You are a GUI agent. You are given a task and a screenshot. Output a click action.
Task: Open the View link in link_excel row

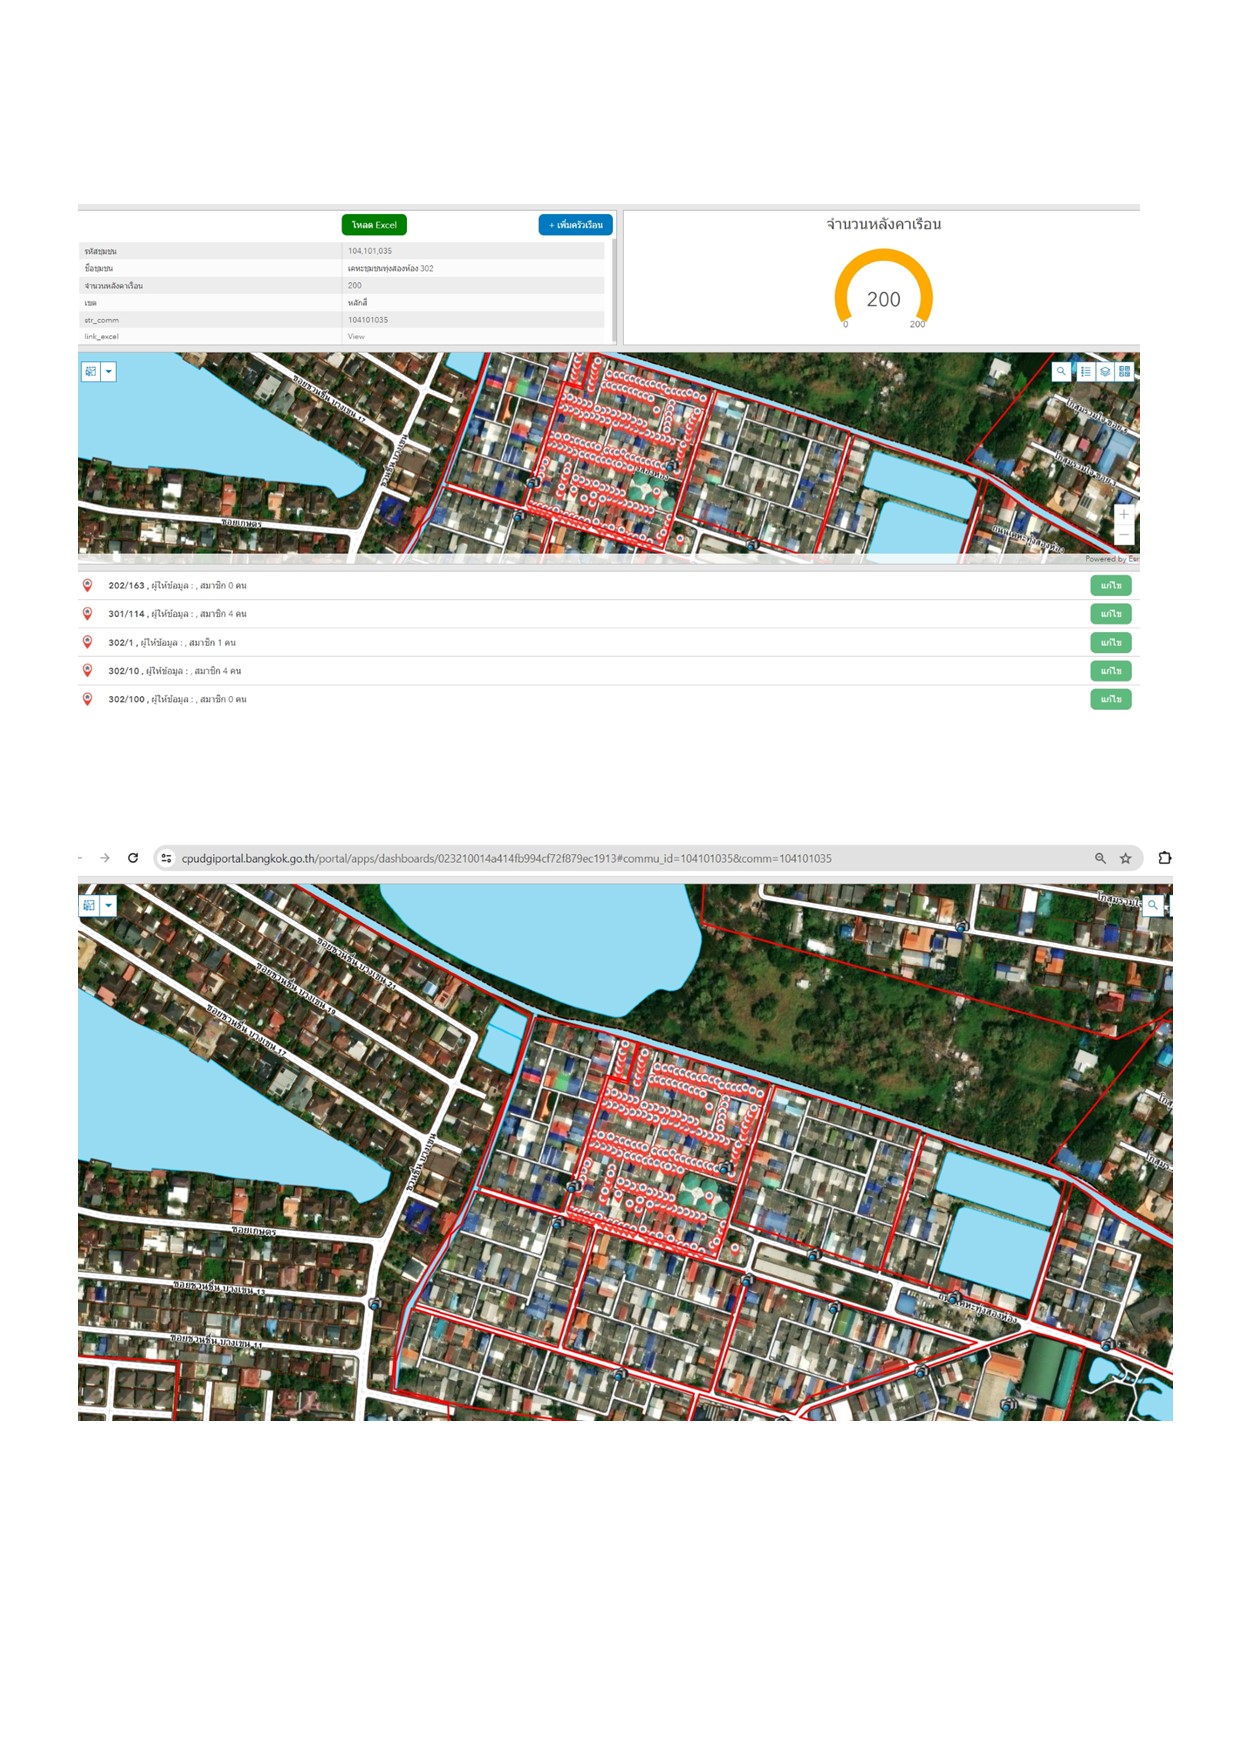pos(356,337)
